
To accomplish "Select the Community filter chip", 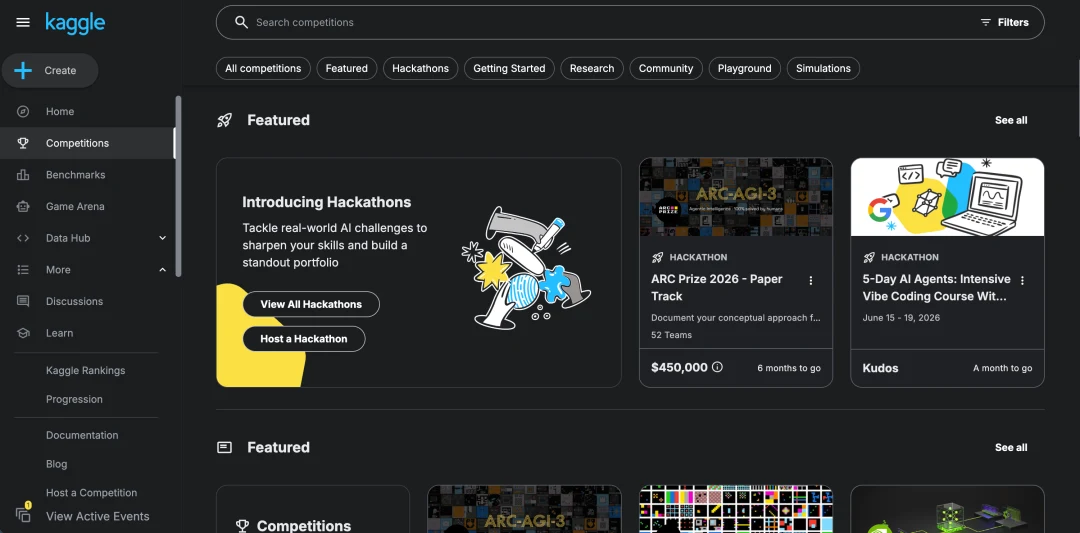I will [666, 68].
